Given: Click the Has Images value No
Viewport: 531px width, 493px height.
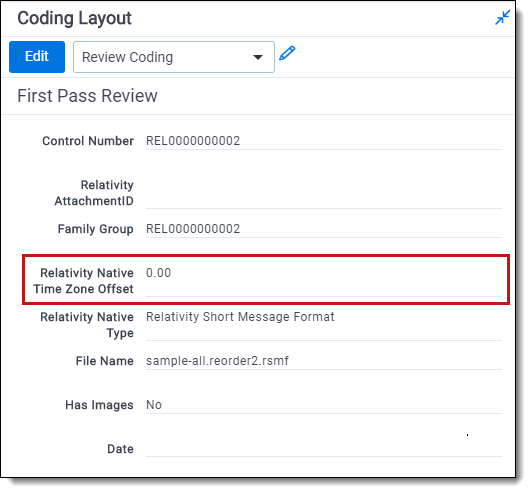Looking at the screenshot, I should (x=154, y=405).
